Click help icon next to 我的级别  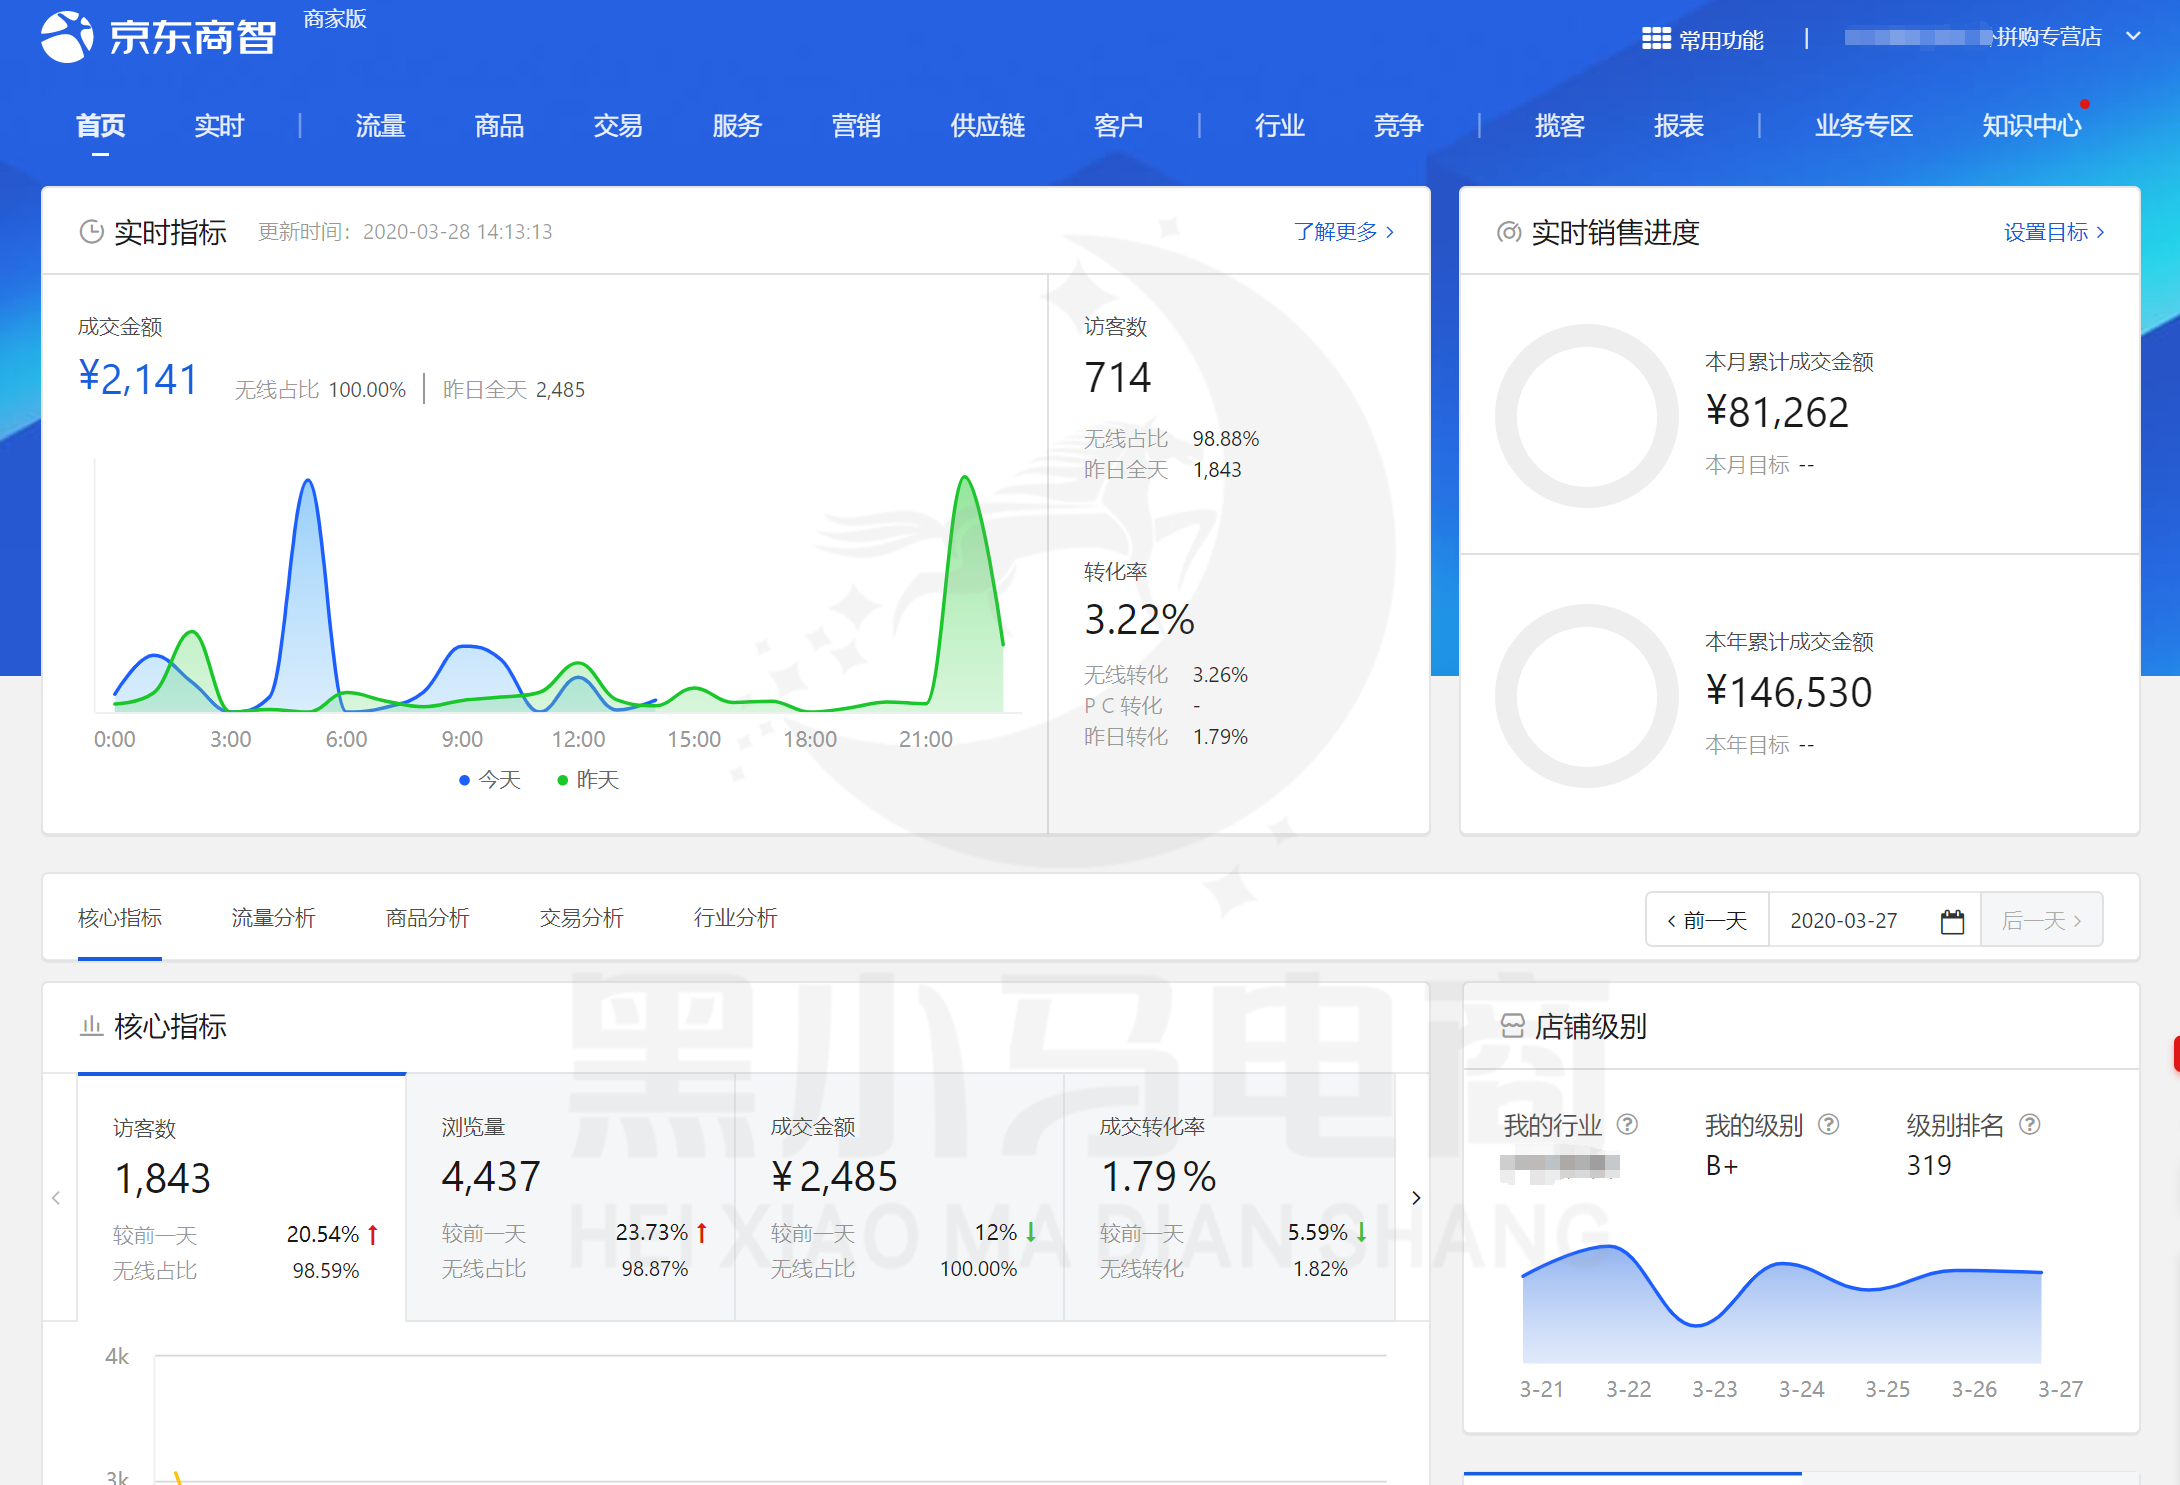click(1828, 1125)
